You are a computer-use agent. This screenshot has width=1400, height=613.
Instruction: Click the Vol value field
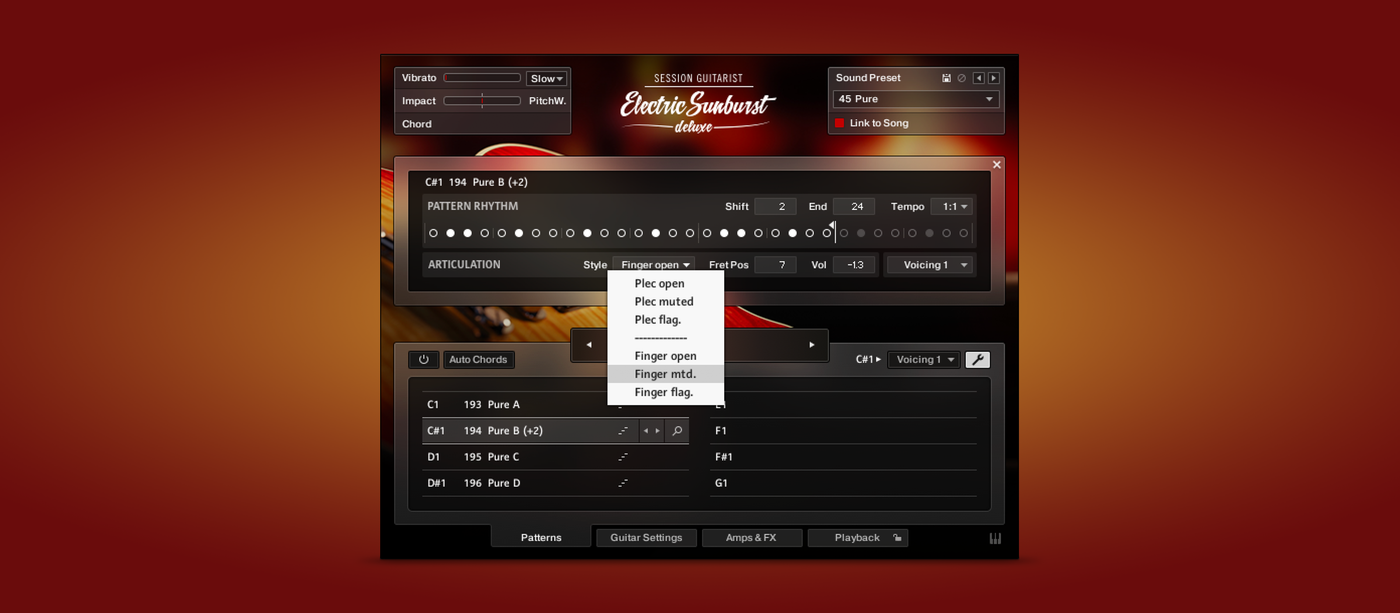tap(854, 265)
